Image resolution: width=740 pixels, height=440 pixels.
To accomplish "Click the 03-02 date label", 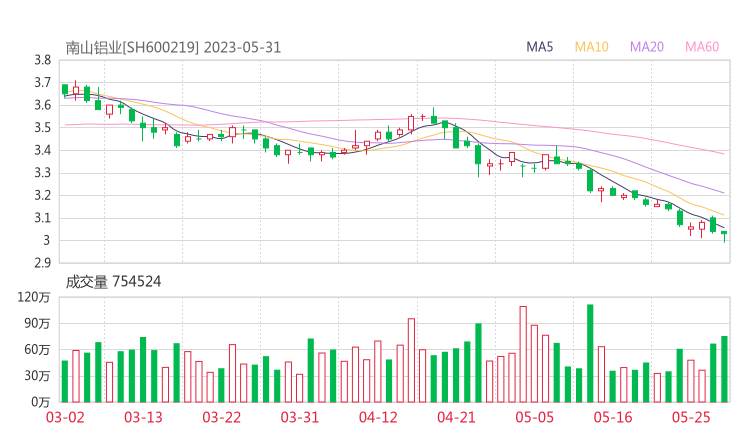I will 65,417.
